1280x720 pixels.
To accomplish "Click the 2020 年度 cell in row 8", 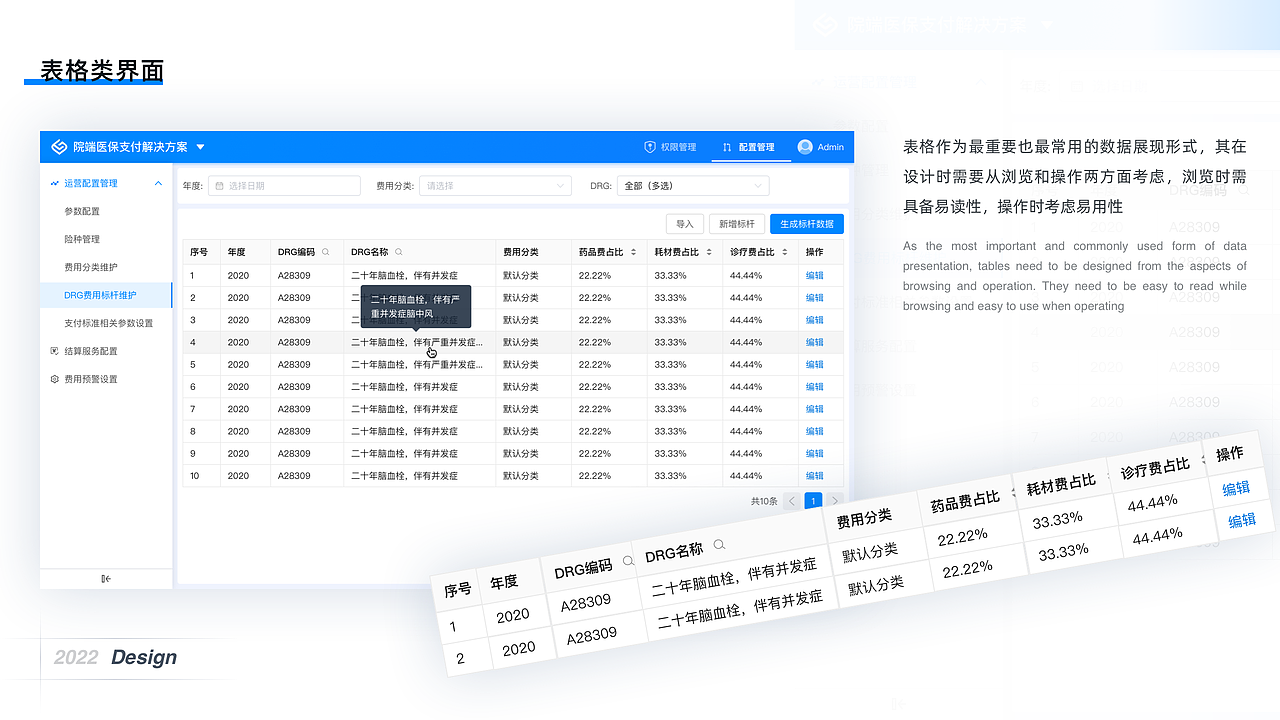I will (x=238, y=431).
